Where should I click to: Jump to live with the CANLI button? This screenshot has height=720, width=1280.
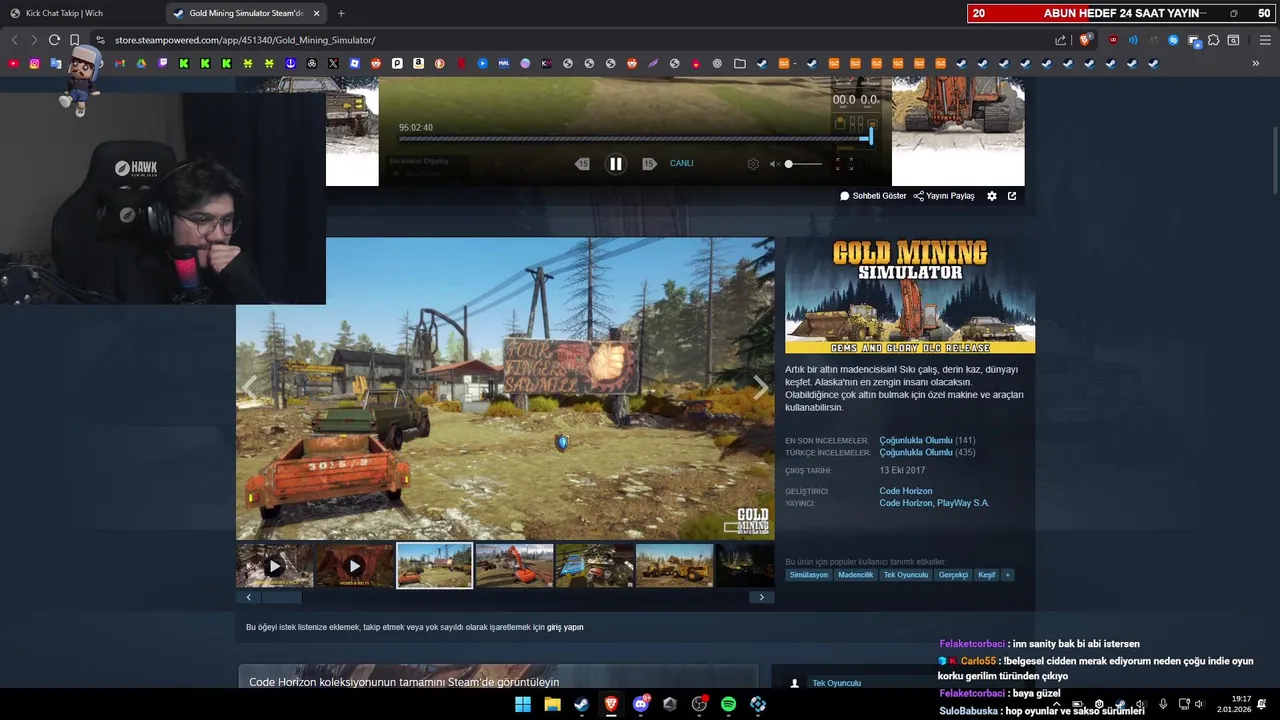[x=681, y=164]
